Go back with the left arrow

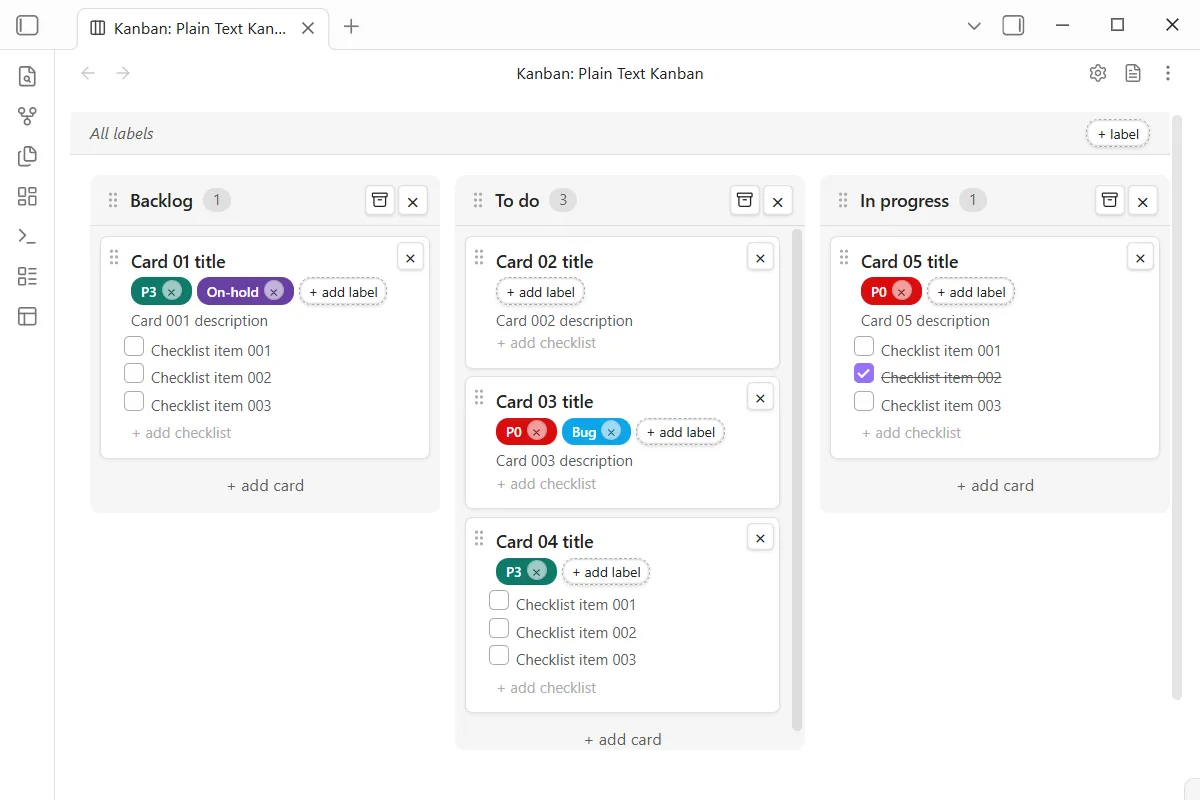pos(88,73)
